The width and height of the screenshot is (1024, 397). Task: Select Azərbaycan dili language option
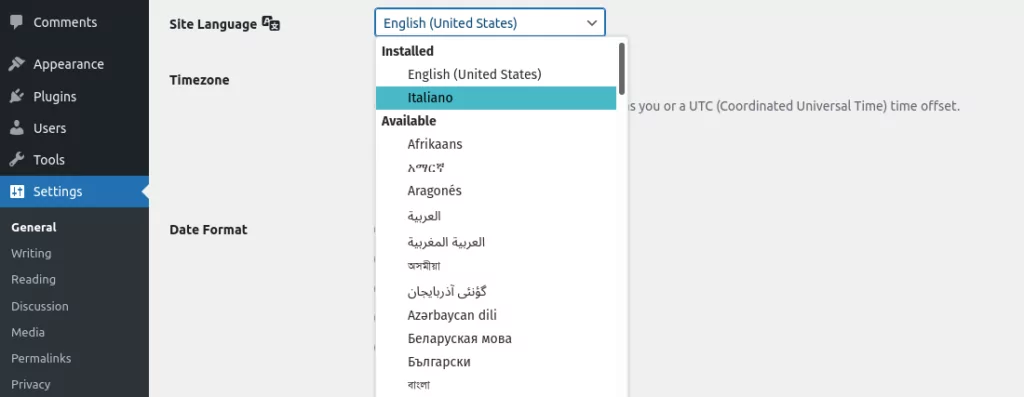(496, 315)
